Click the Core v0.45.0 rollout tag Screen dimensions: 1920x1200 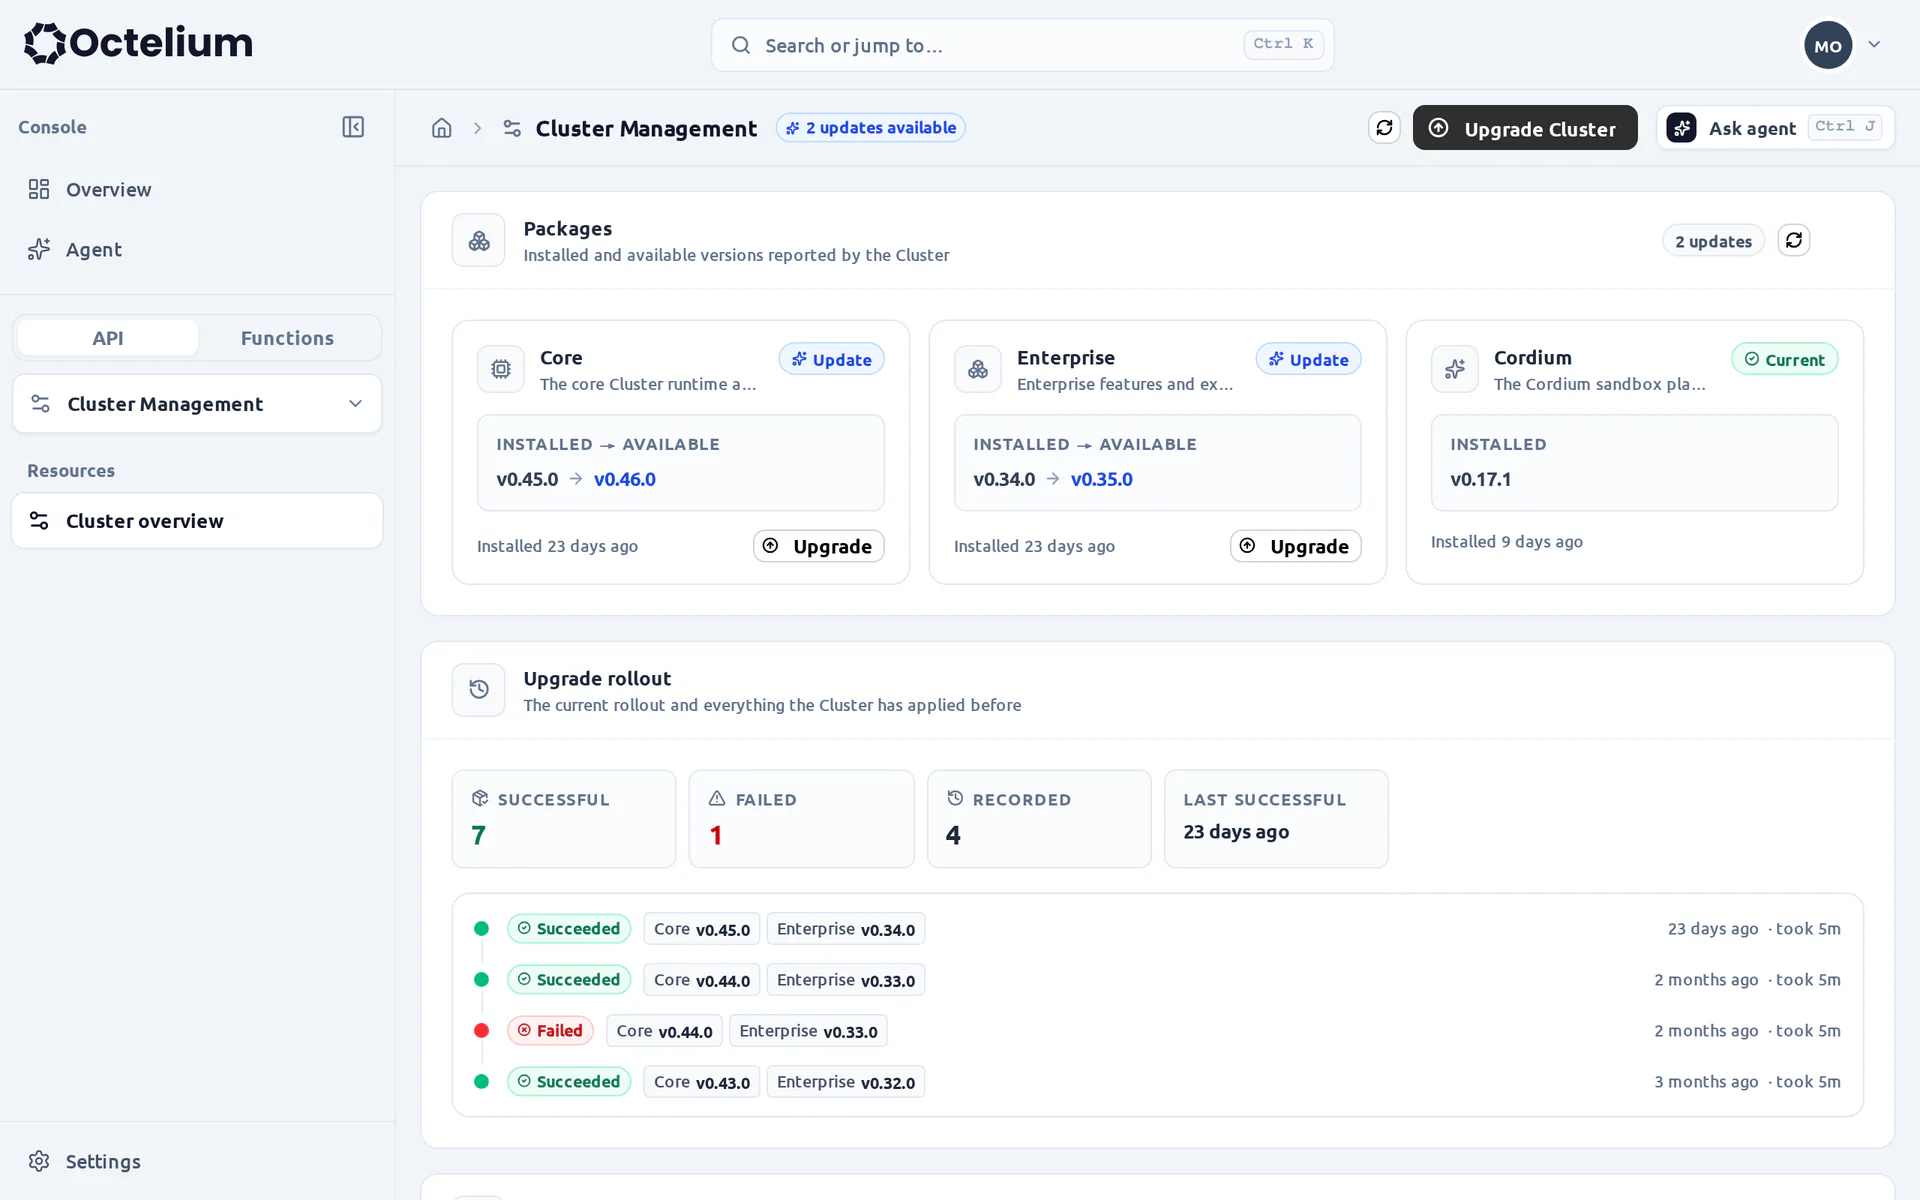[x=702, y=929]
